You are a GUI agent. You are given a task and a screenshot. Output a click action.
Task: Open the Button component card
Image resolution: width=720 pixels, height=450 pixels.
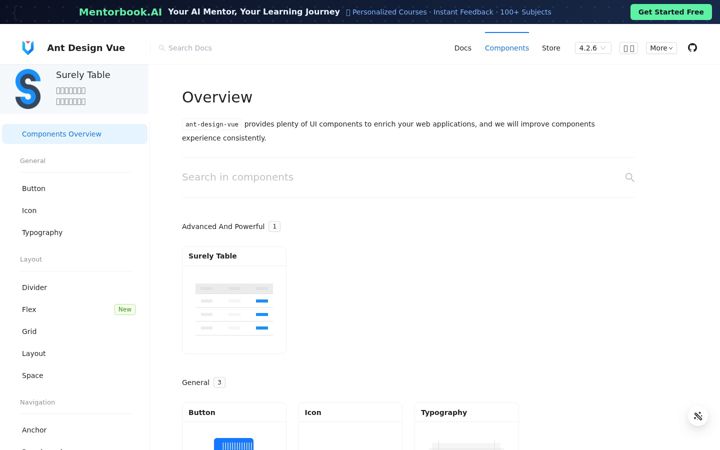(x=234, y=427)
